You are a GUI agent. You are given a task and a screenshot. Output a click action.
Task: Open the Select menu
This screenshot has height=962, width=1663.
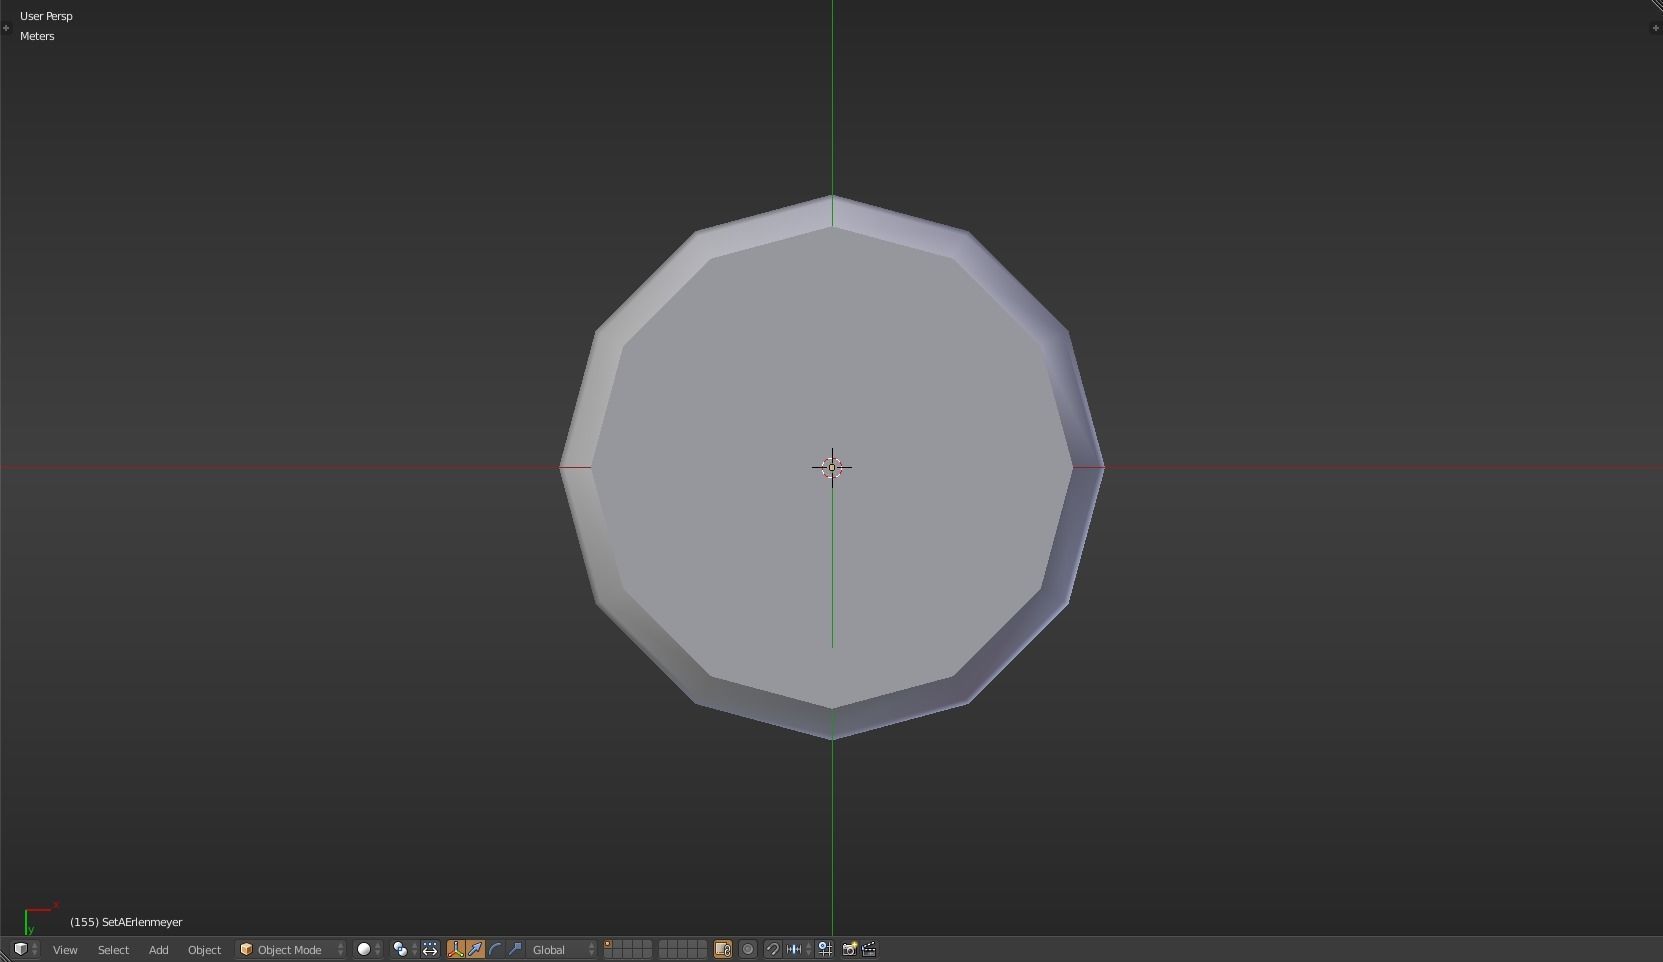pyautogui.click(x=113, y=950)
